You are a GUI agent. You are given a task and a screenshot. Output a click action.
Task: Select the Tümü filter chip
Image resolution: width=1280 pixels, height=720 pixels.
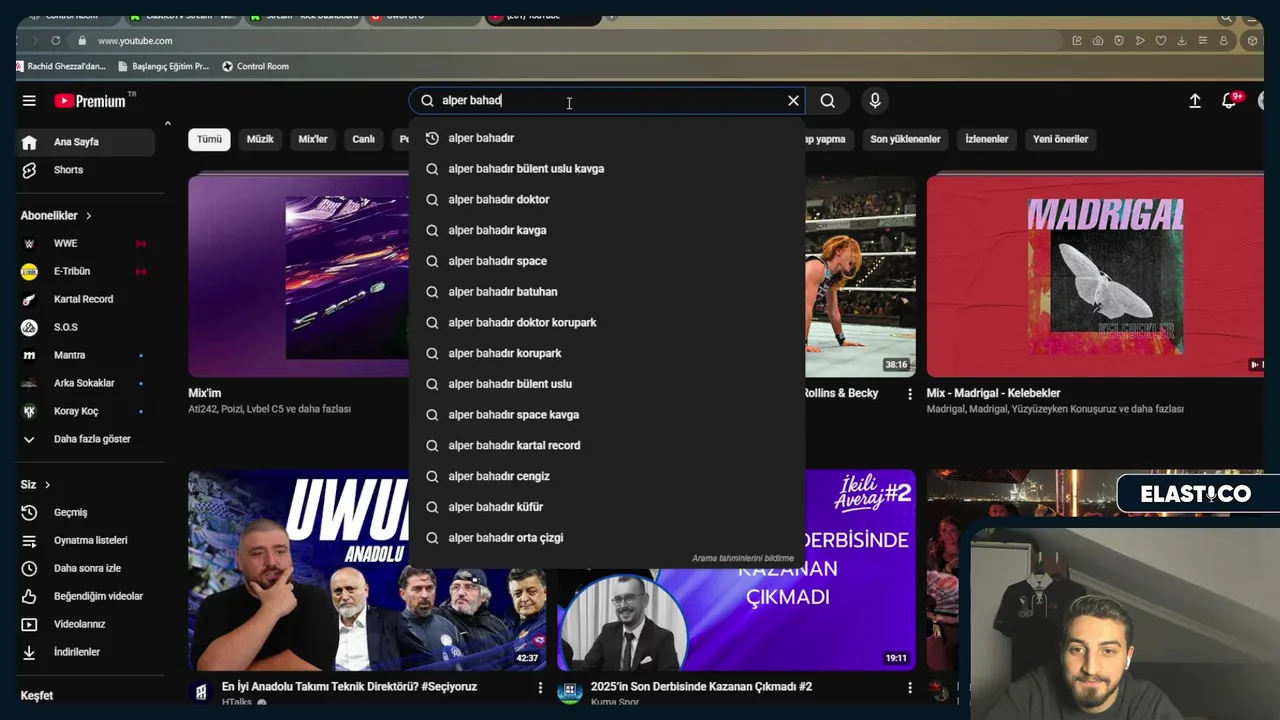(x=209, y=139)
